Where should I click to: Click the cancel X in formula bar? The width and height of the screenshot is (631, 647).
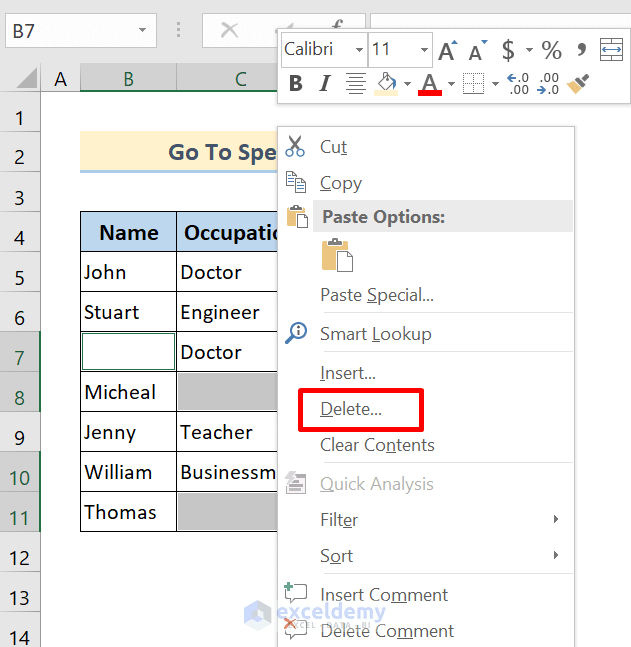tap(229, 30)
